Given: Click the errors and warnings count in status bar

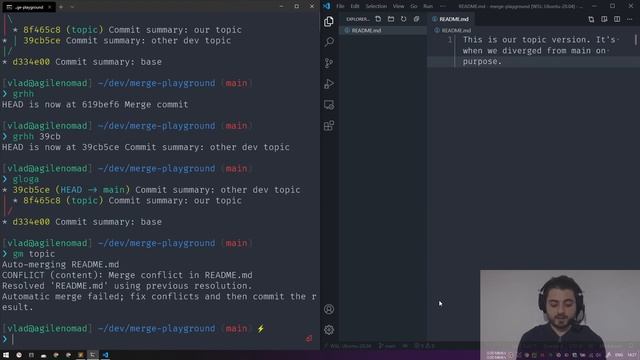Looking at the screenshot, I should coord(424,346).
